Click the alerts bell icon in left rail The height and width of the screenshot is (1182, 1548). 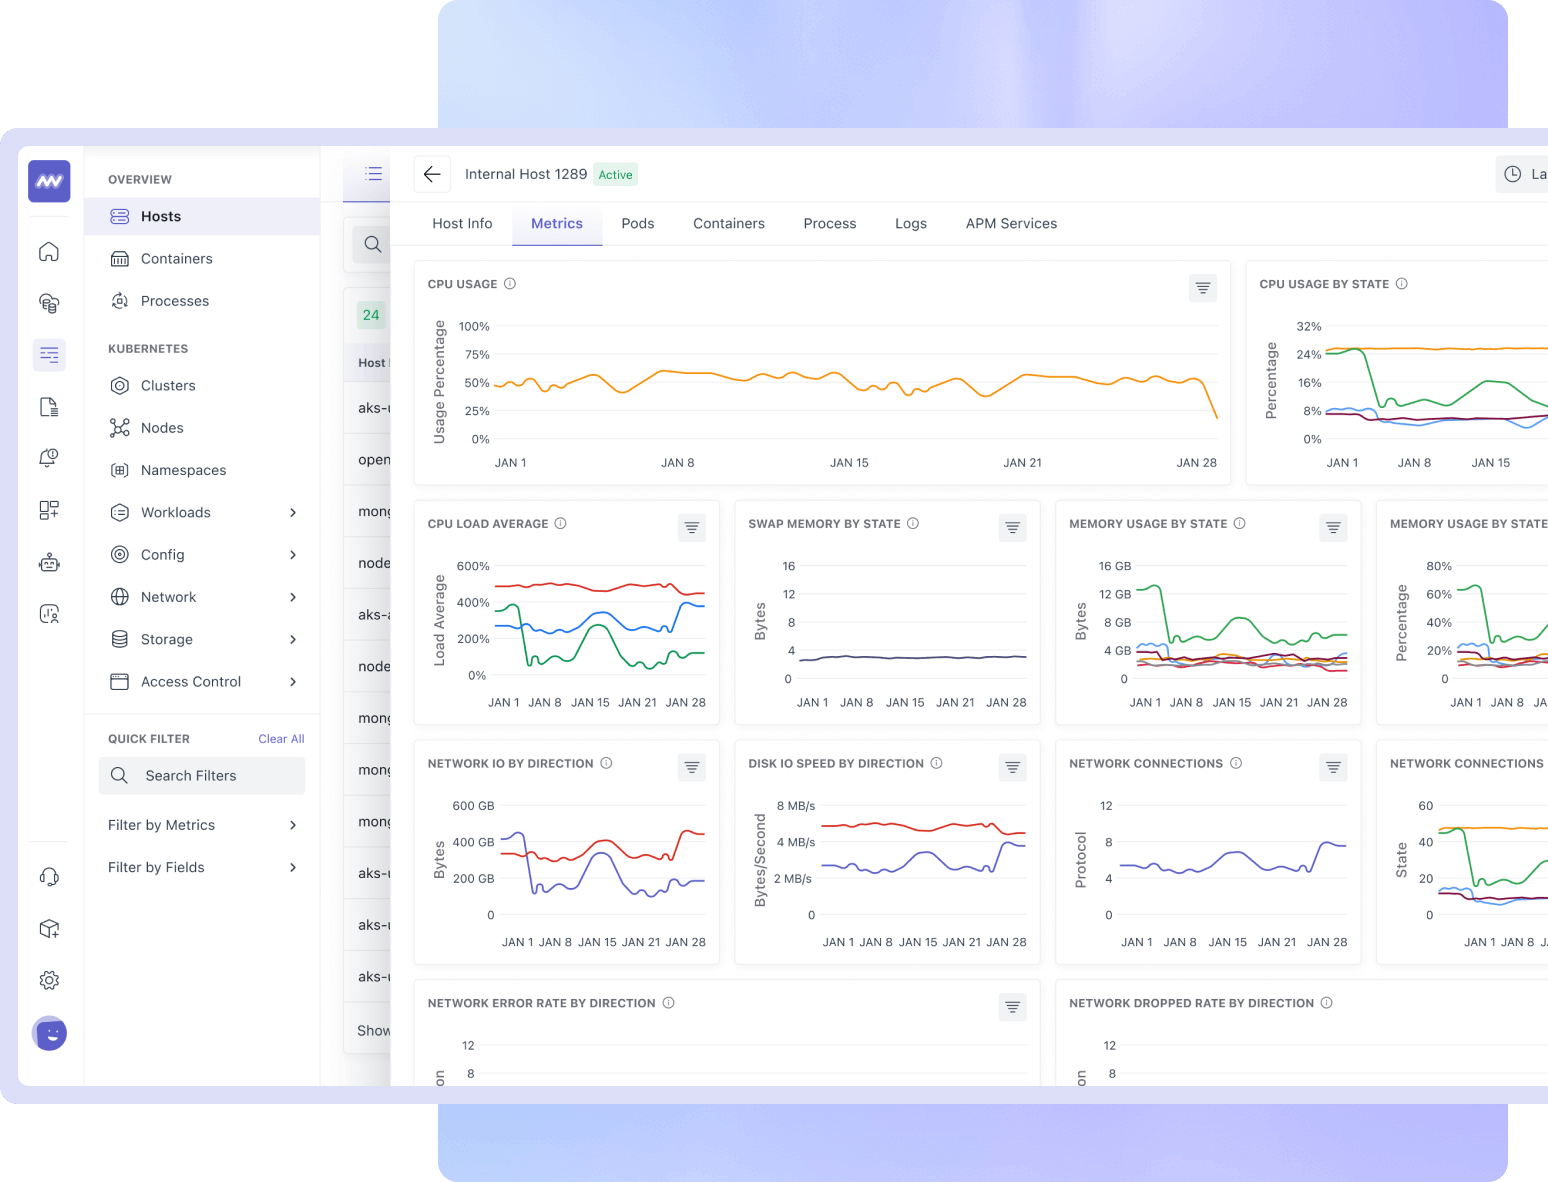pos(49,458)
